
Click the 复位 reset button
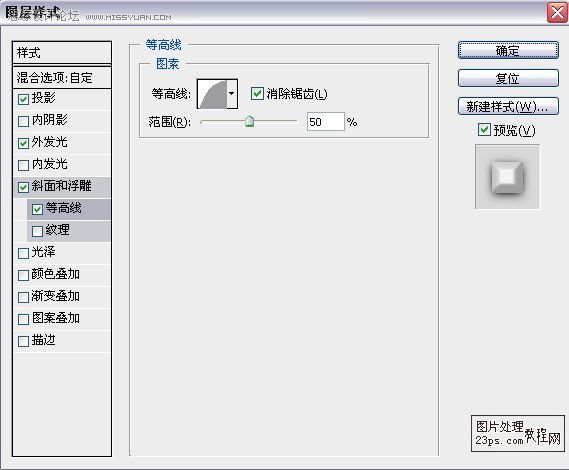pyautogui.click(x=508, y=78)
